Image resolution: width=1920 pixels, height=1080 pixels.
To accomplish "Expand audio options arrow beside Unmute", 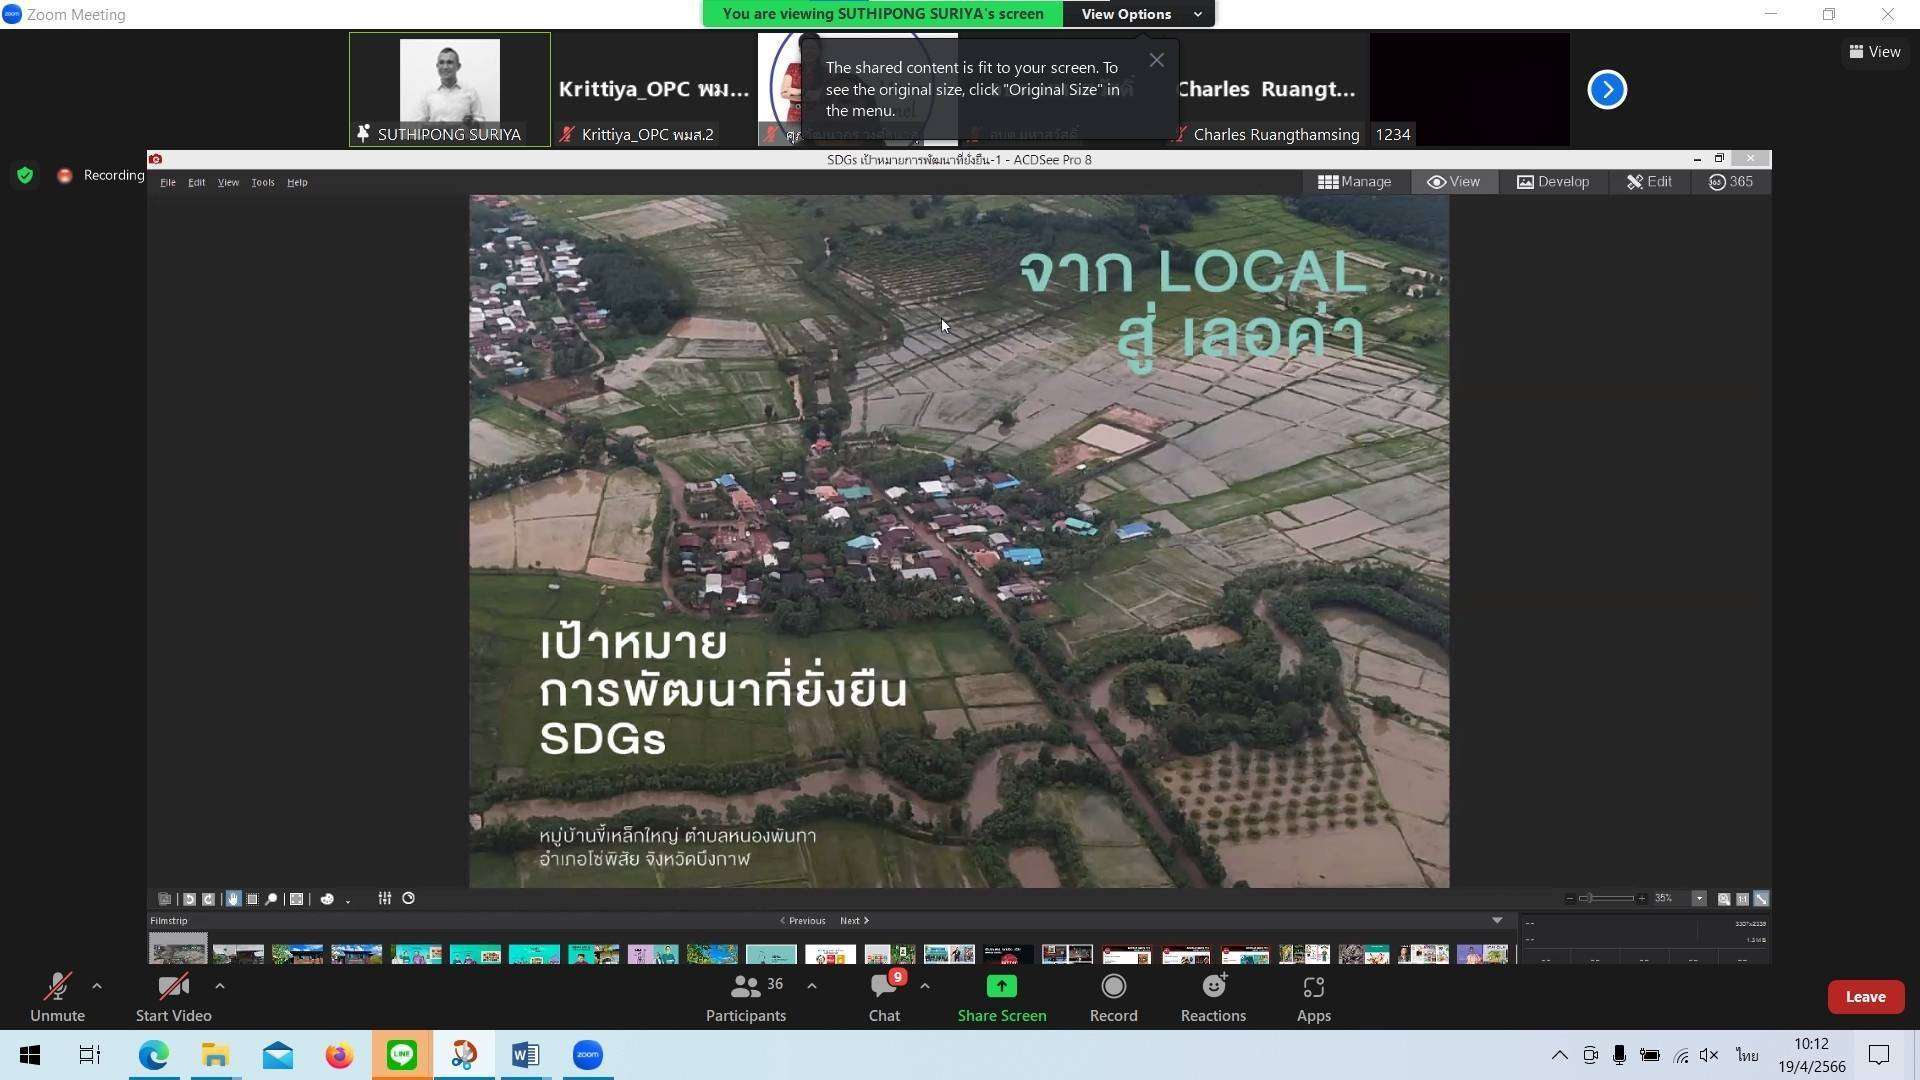I will click(96, 986).
